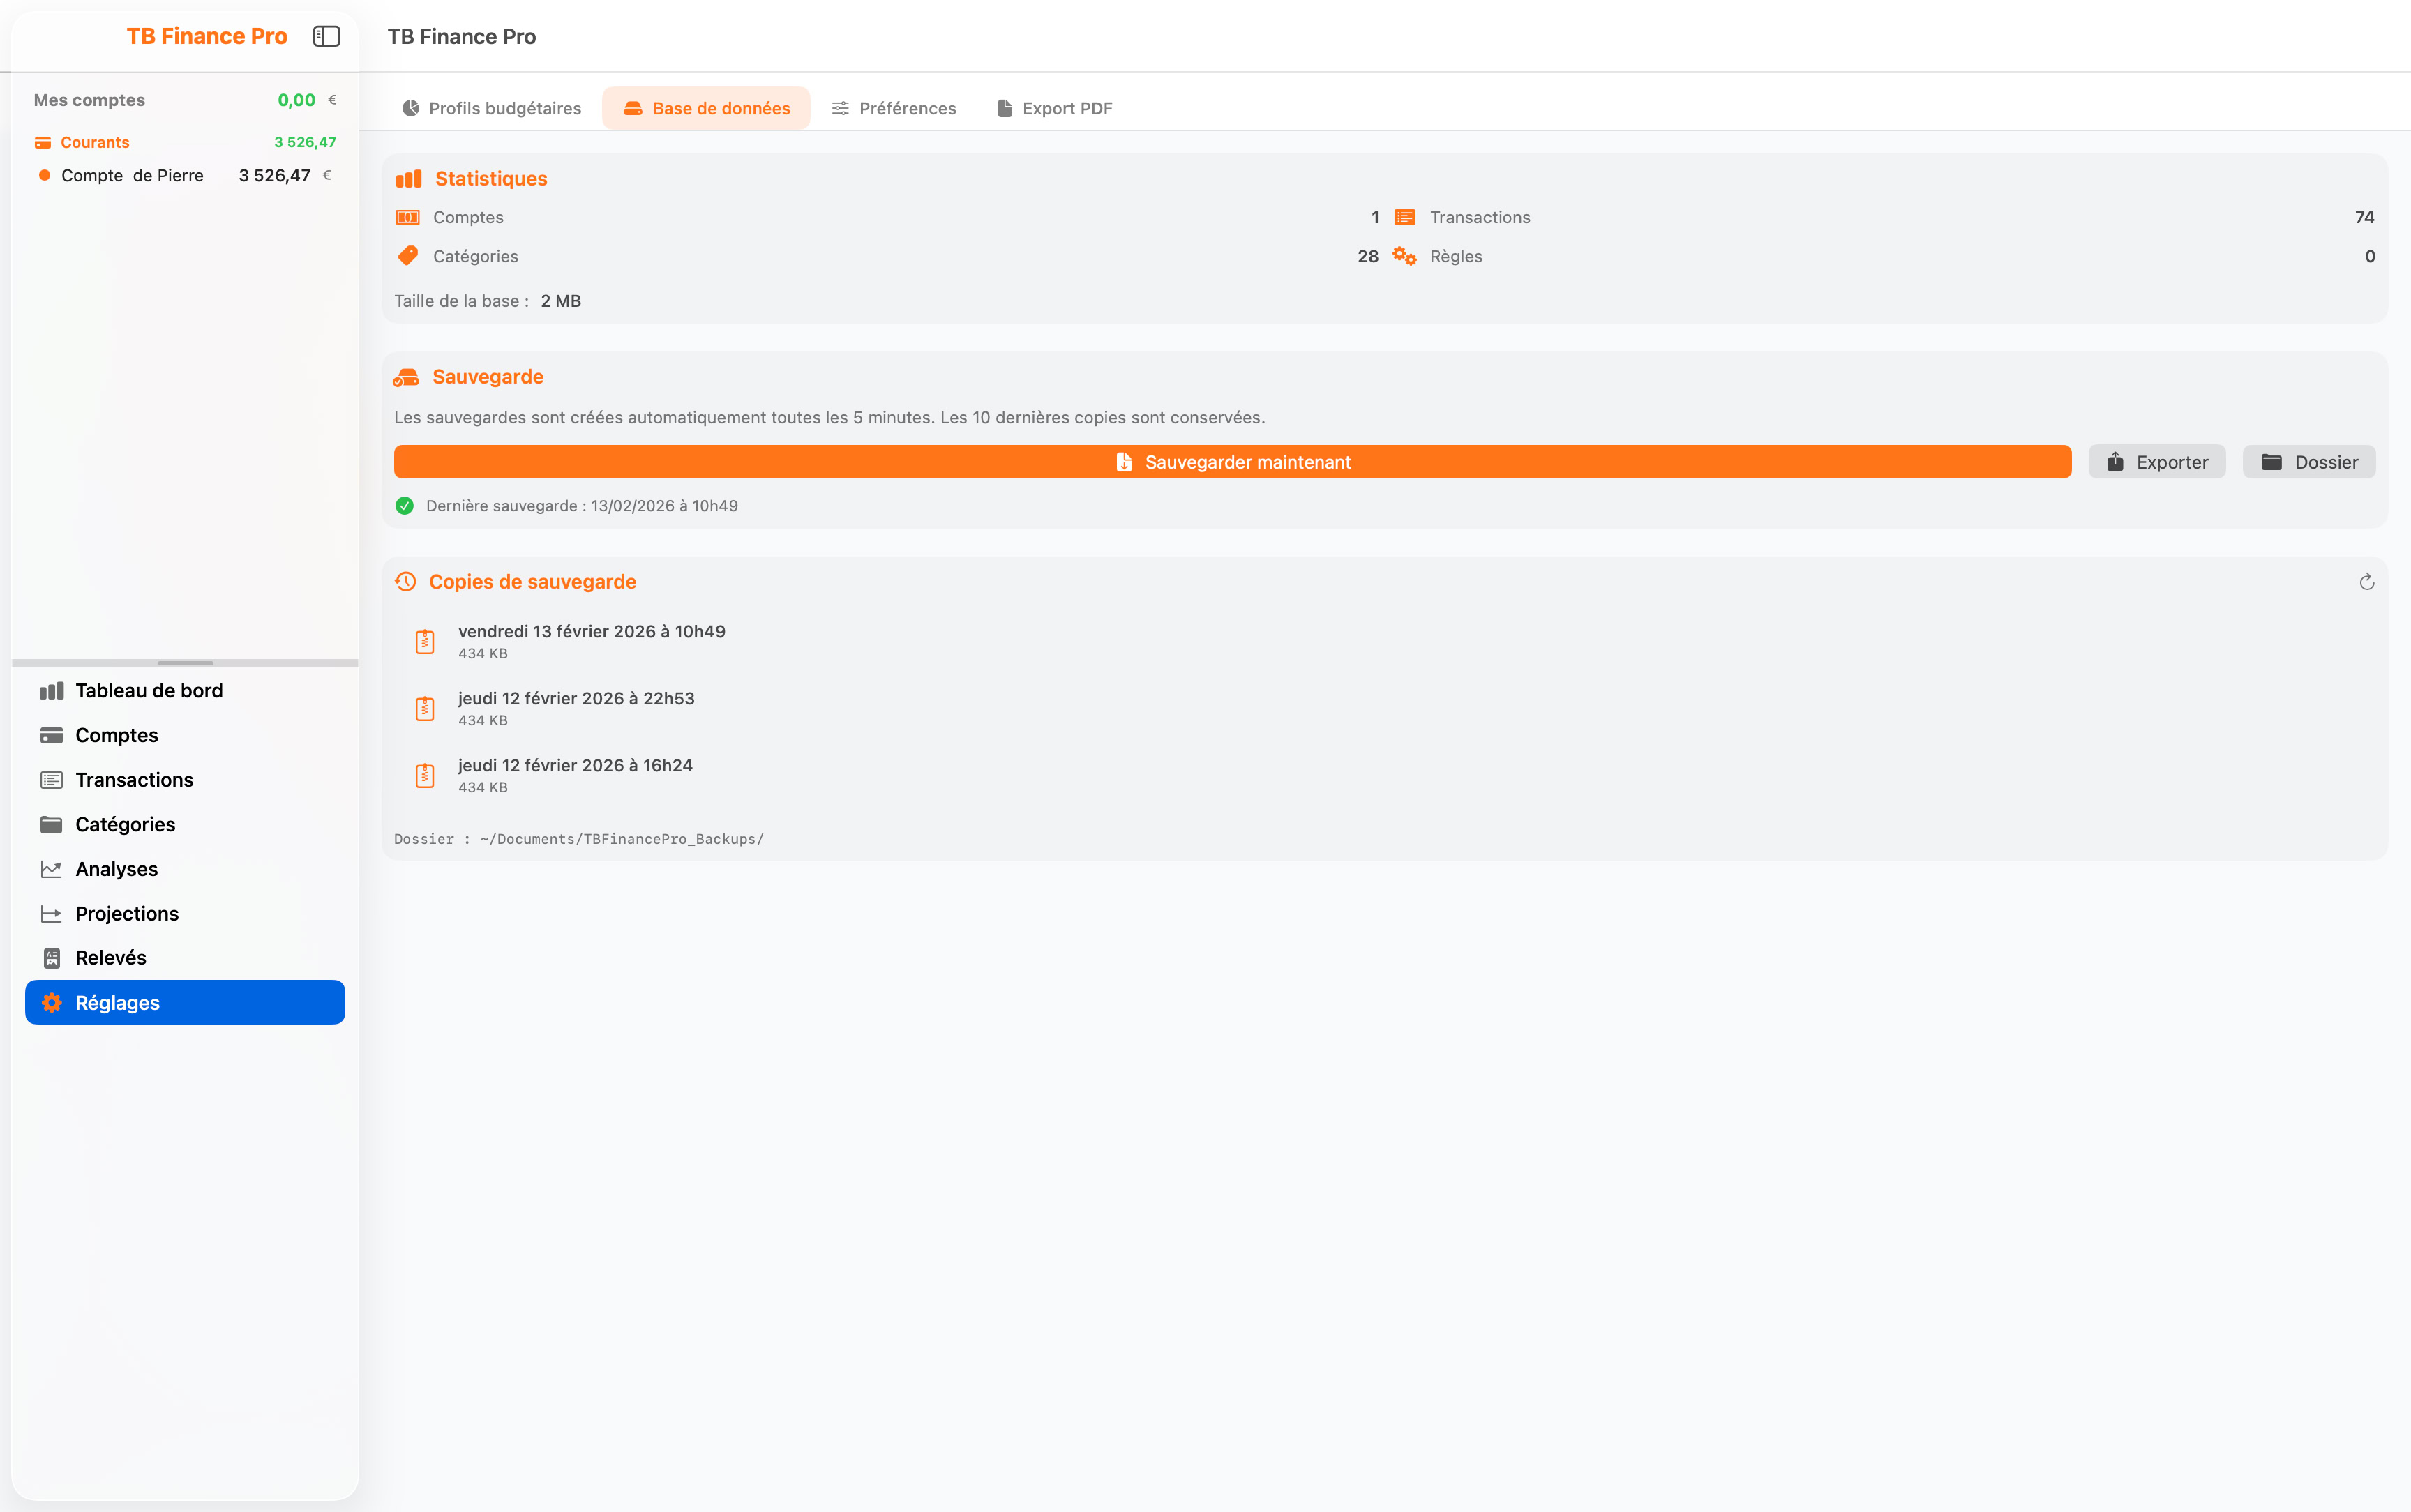Click the green last-backup checkmark icon
This screenshot has width=2411, height=1512.
pyautogui.click(x=404, y=506)
